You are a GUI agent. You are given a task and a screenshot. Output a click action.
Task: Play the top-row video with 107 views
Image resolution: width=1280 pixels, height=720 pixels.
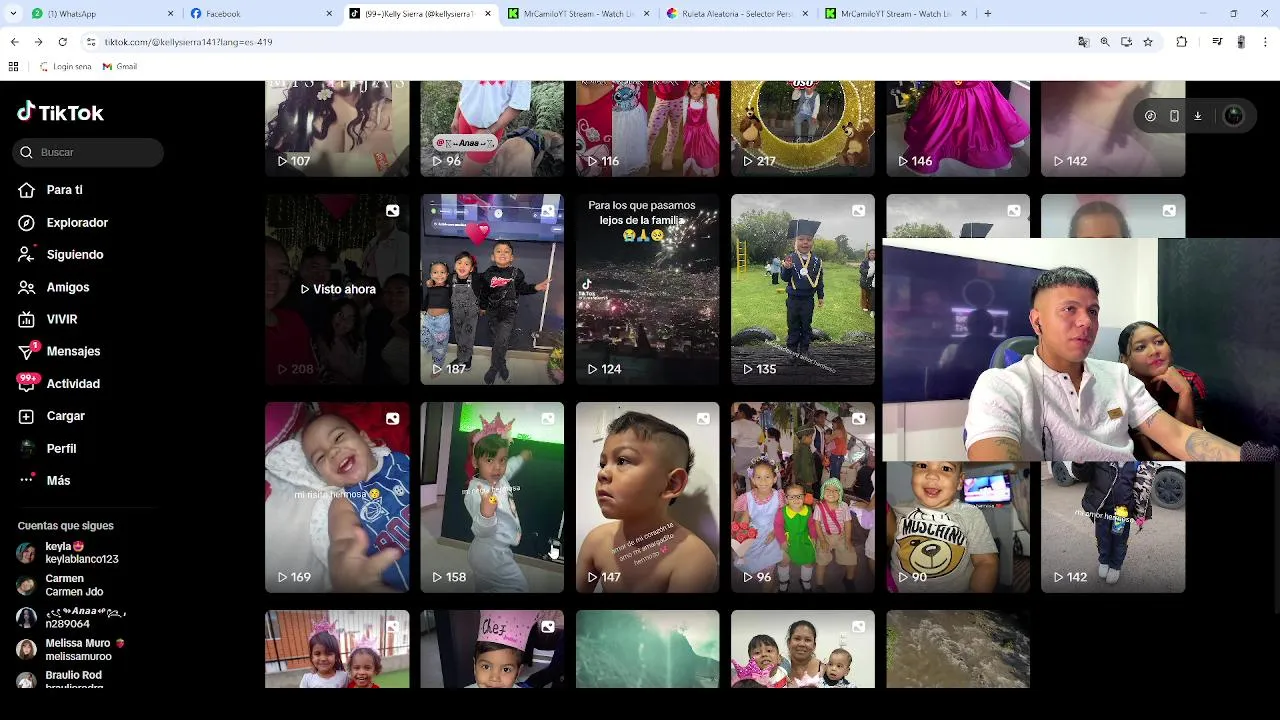(337, 129)
